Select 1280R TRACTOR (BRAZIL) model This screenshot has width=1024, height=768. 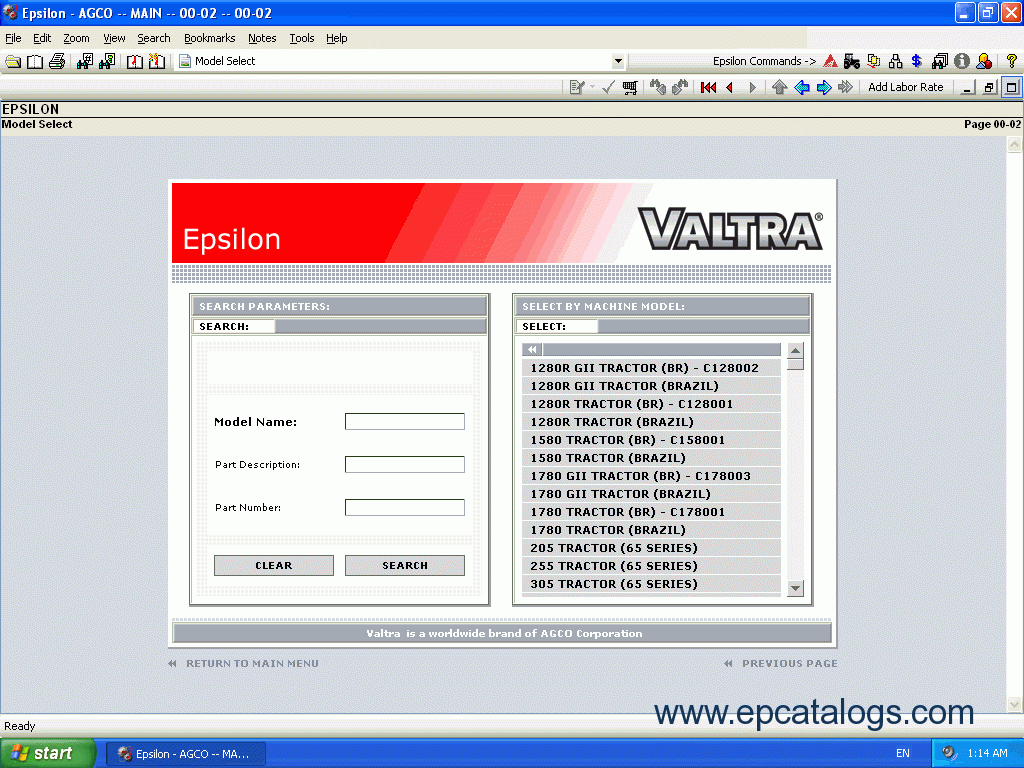pyautogui.click(x=651, y=422)
